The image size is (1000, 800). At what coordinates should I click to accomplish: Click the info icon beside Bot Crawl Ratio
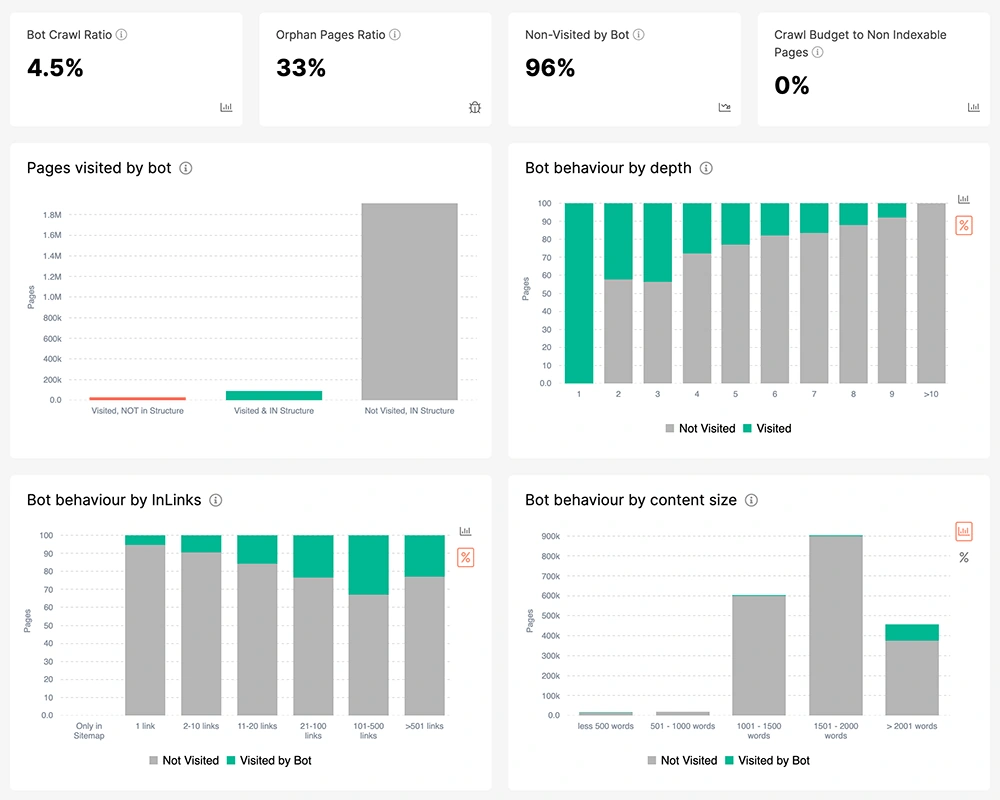122,35
